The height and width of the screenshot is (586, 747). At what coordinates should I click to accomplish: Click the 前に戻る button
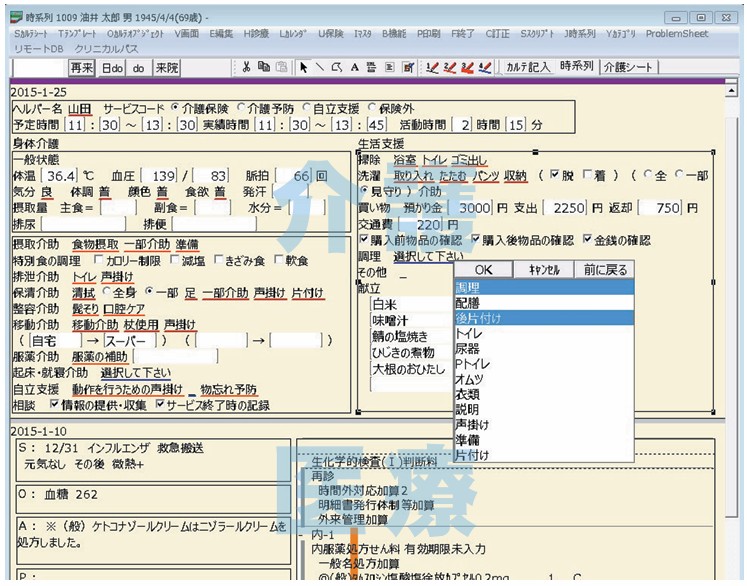pos(604,270)
